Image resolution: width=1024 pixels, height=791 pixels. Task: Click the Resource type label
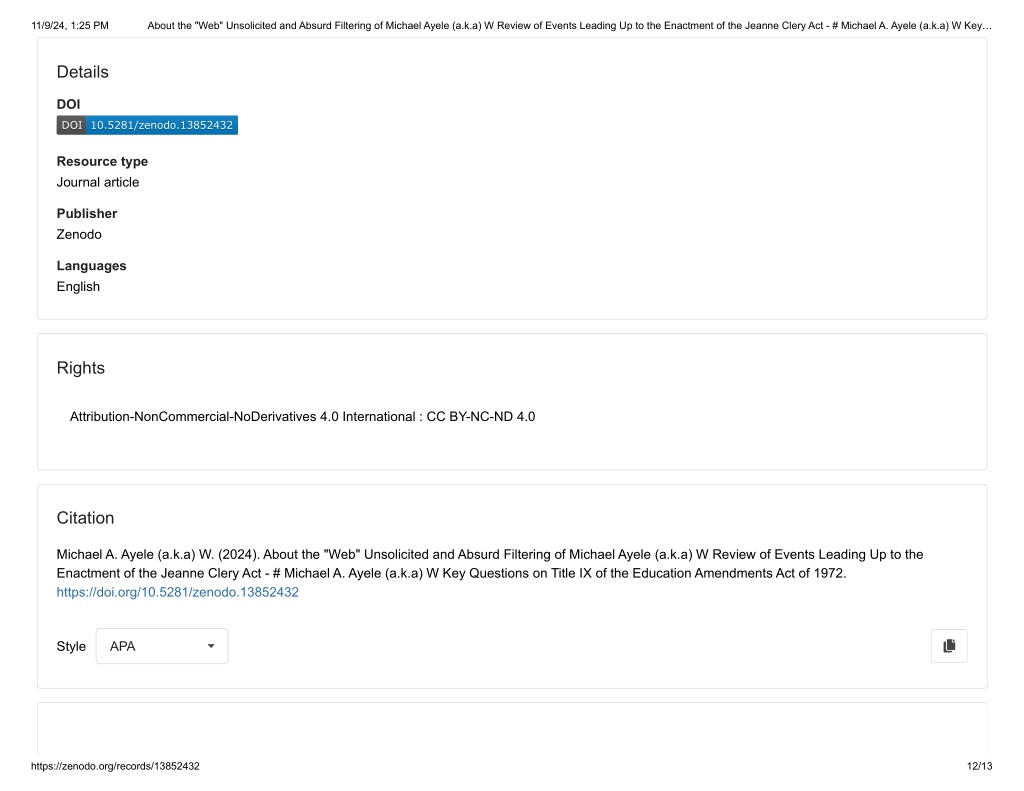(x=103, y=161)
